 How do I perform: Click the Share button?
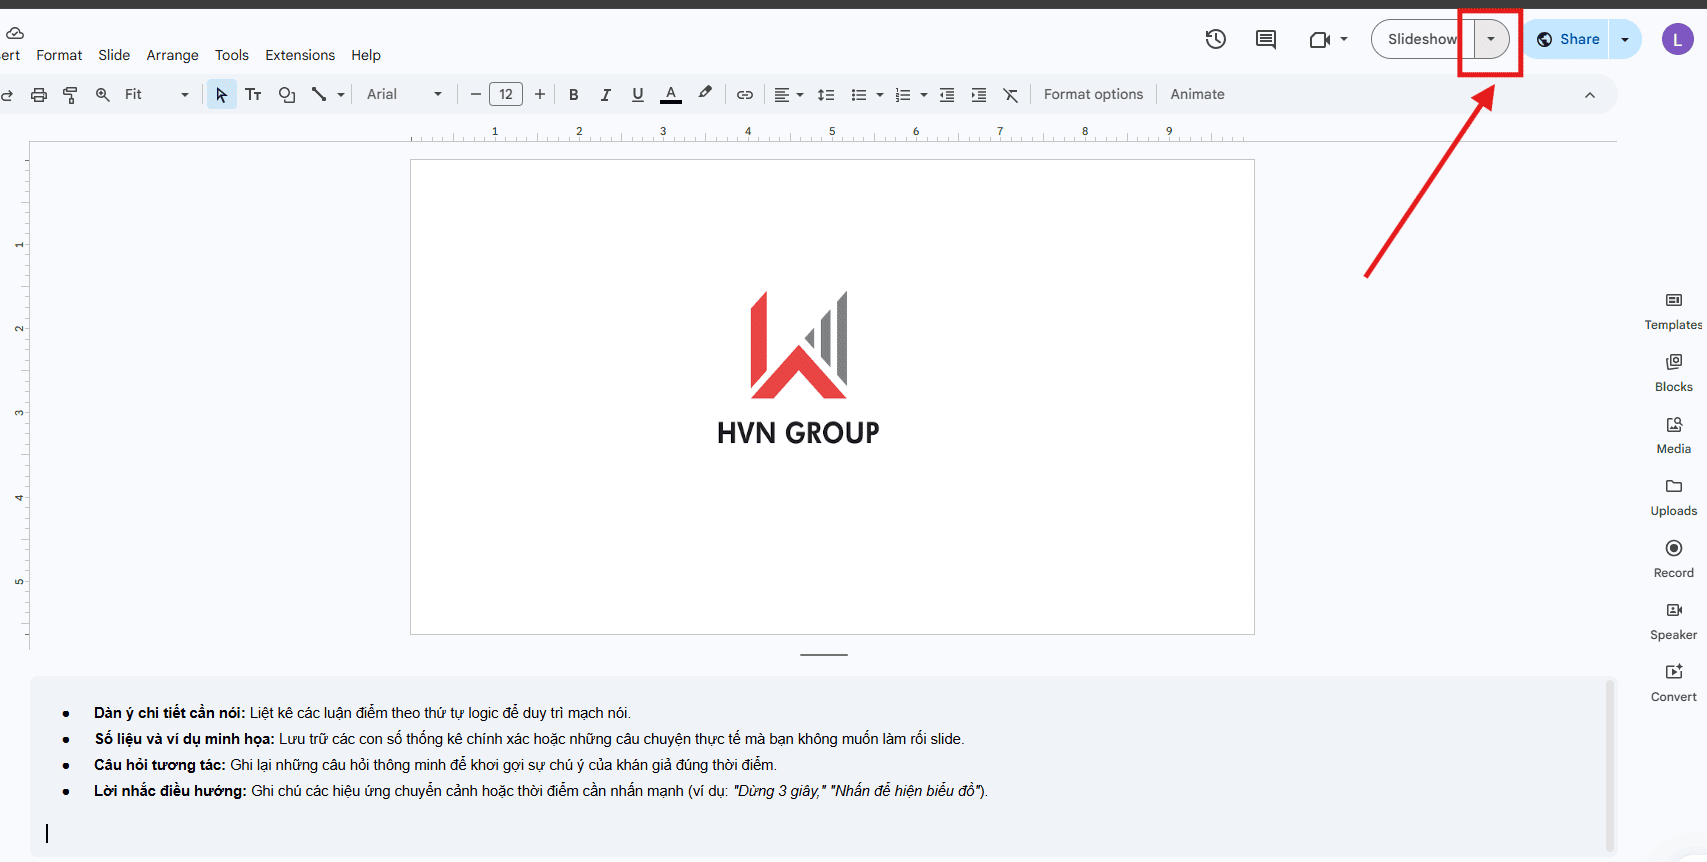1567,39
